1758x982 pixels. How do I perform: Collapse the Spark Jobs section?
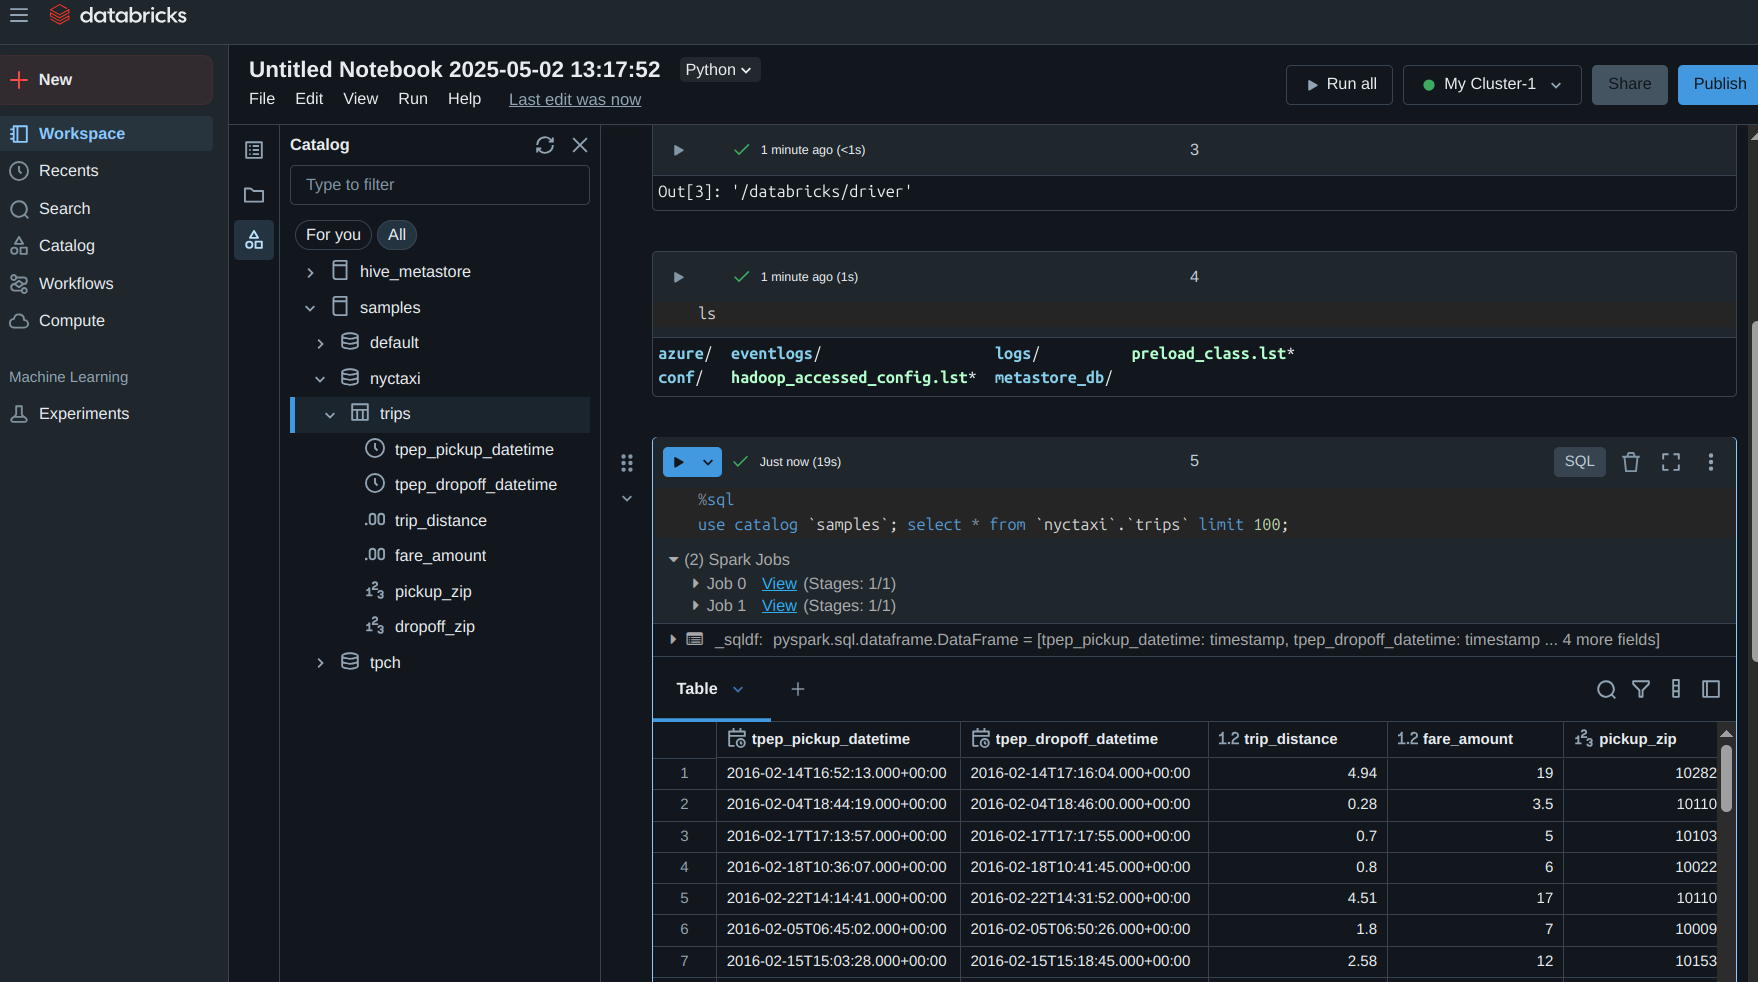[673, 560]
